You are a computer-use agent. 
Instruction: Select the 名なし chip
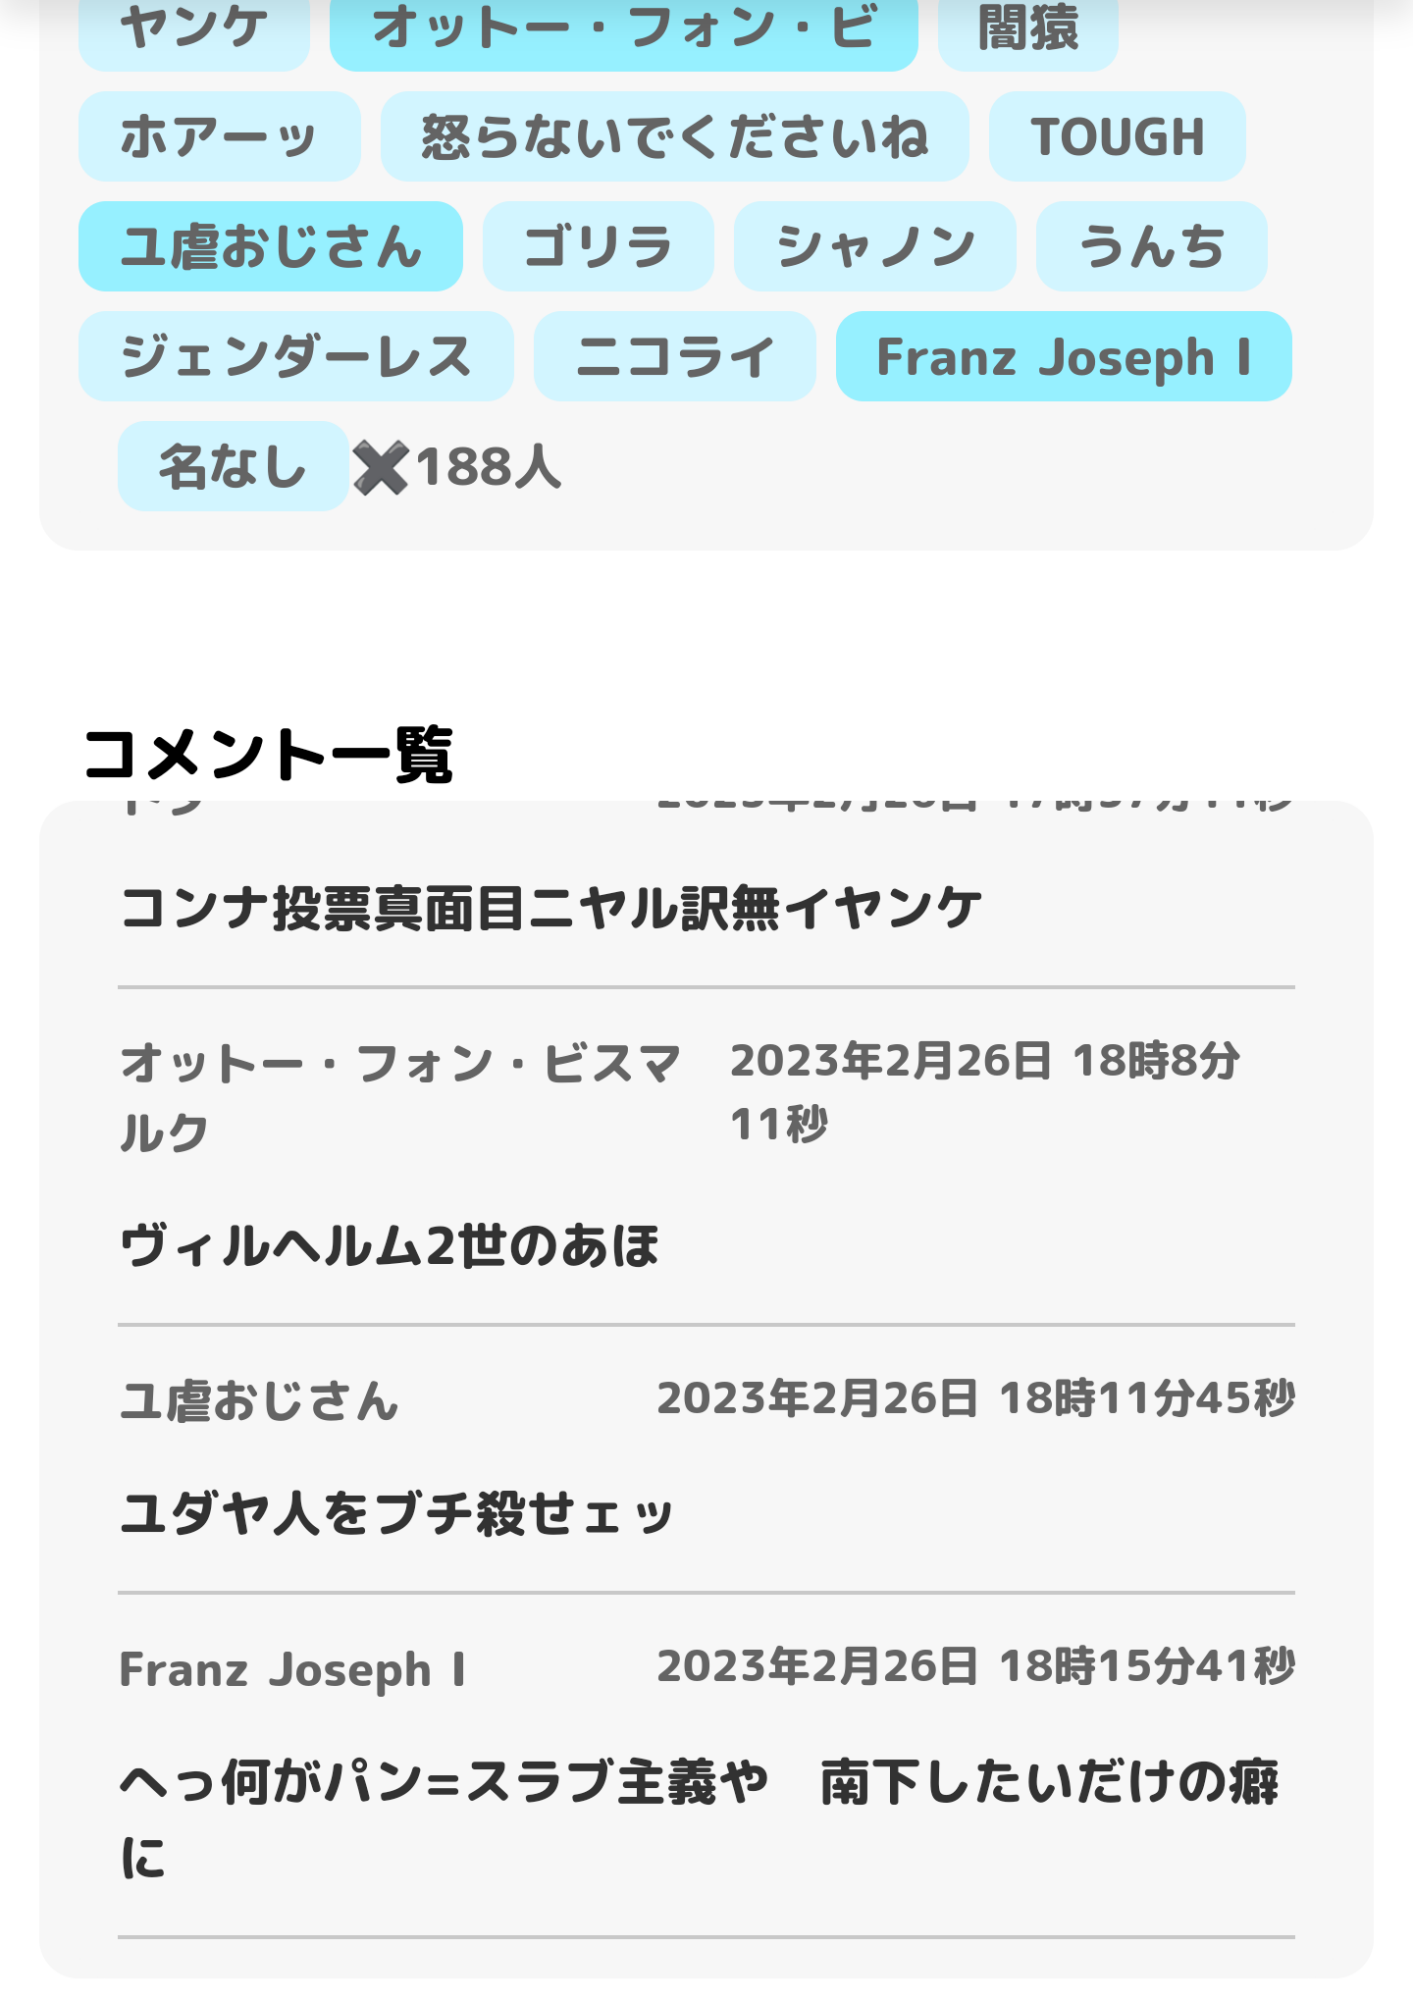(x=233, y=467)
